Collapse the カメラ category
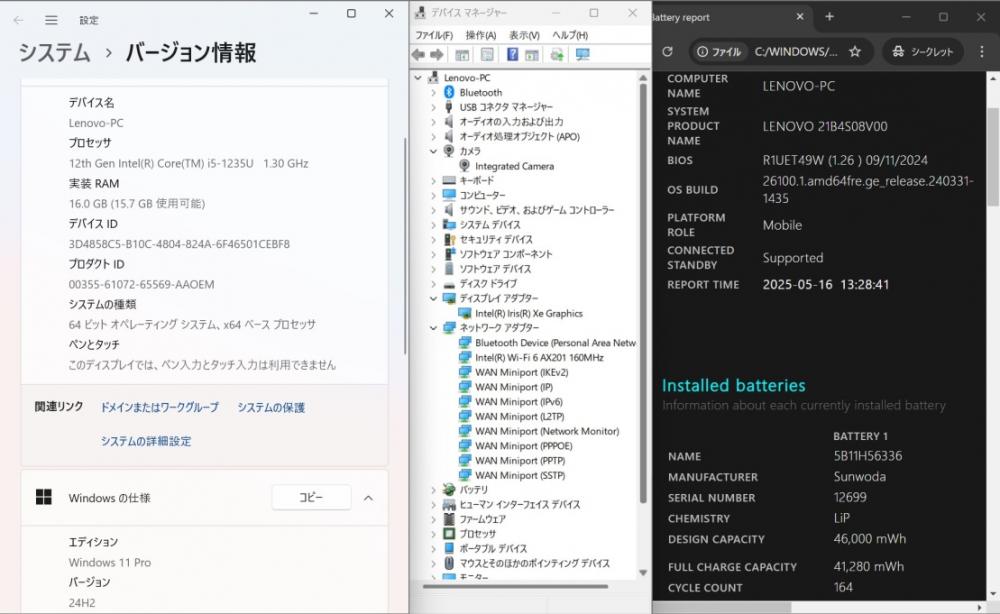This screenshot has height=614, width=1000. click(x=434, y=151)
